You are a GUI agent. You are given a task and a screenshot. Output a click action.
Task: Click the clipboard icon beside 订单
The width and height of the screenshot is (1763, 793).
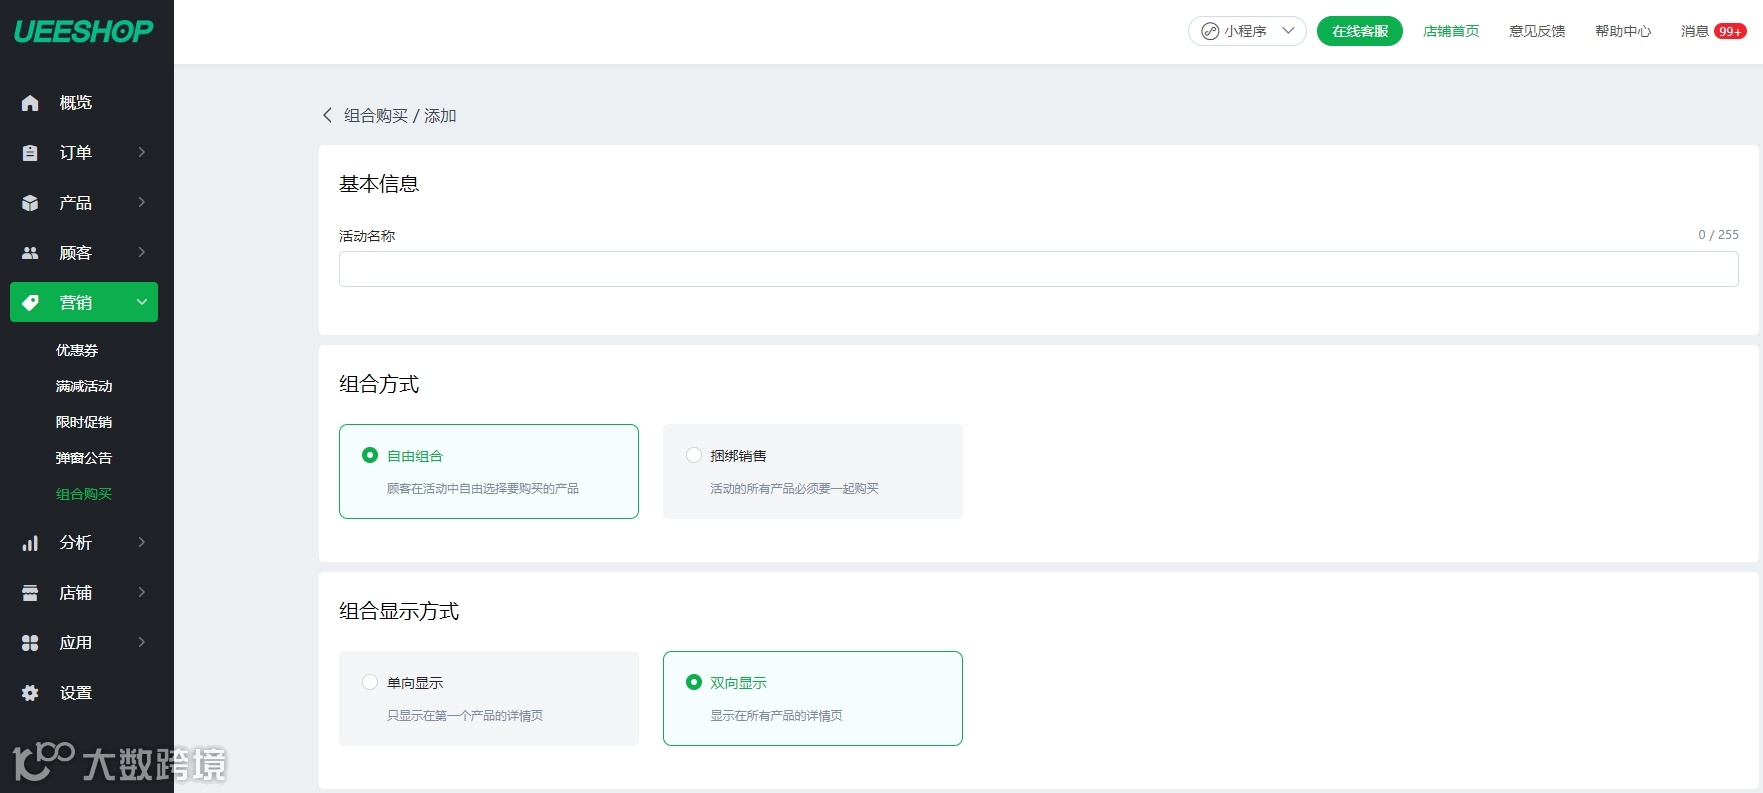click(30, 153)
